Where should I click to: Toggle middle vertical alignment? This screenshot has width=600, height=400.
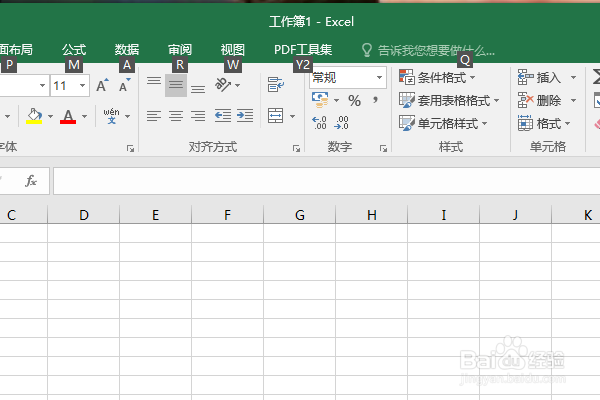[x=176, y=85]
